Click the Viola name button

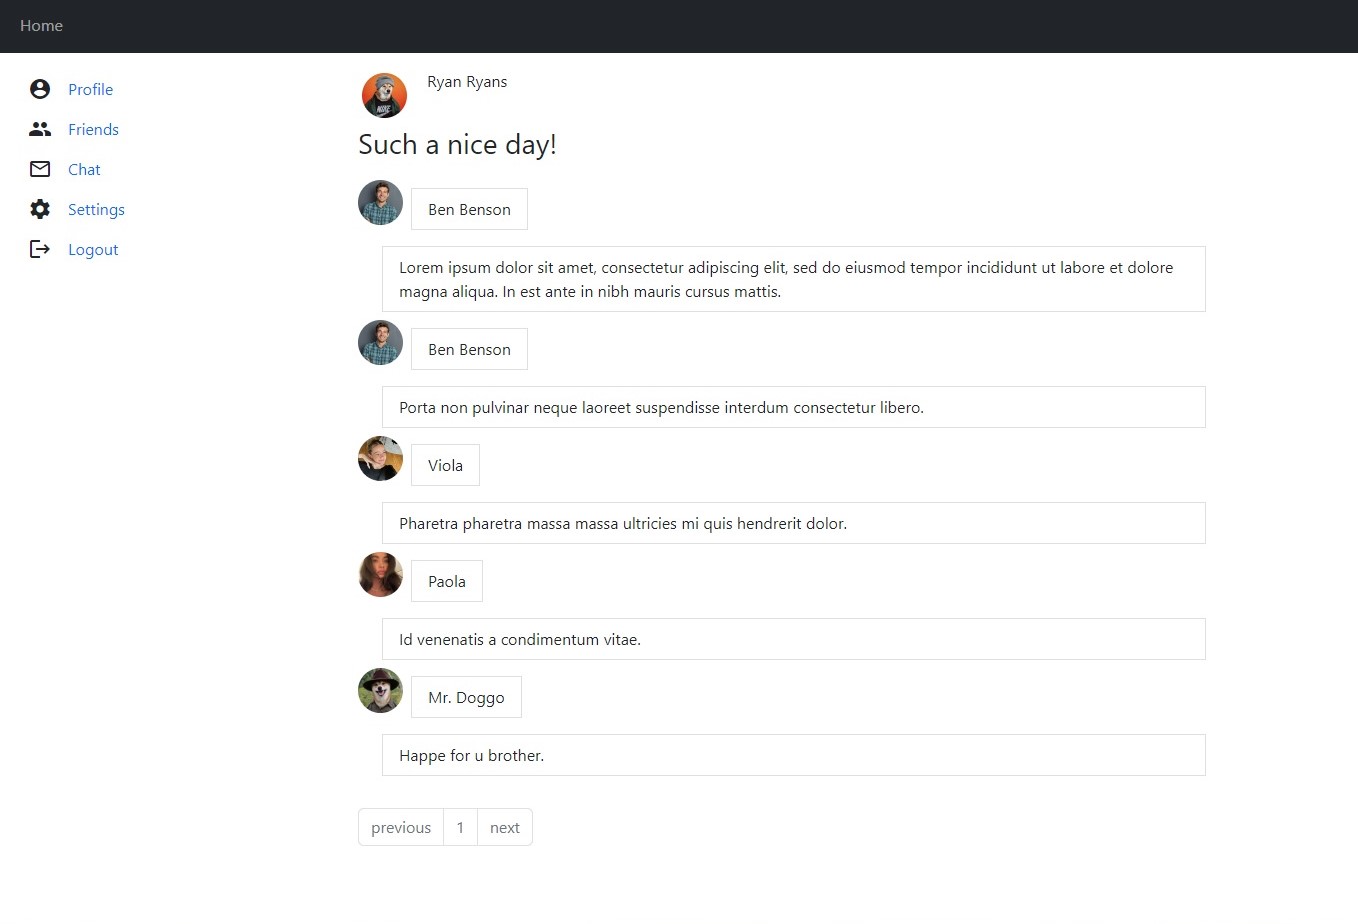click(444, 464)
